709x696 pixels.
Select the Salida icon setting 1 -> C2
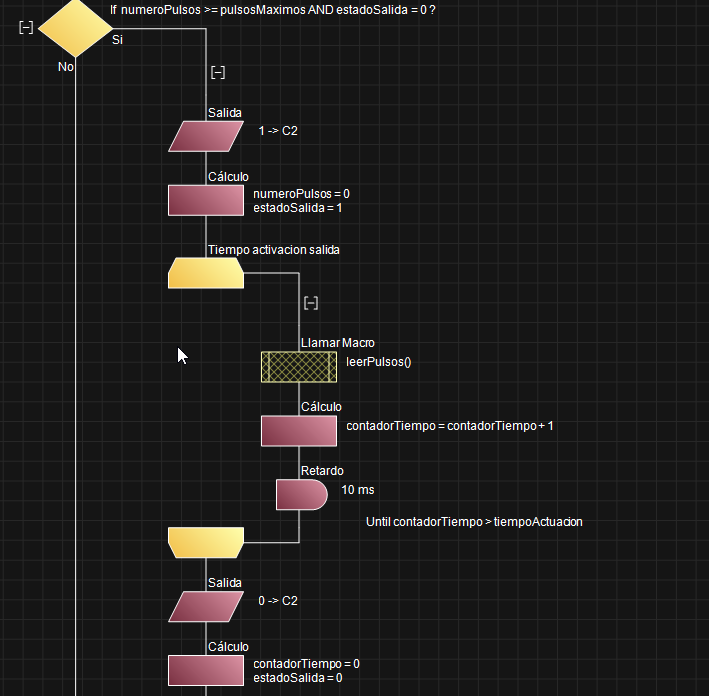pyautogui.click(x=206, y=136)
